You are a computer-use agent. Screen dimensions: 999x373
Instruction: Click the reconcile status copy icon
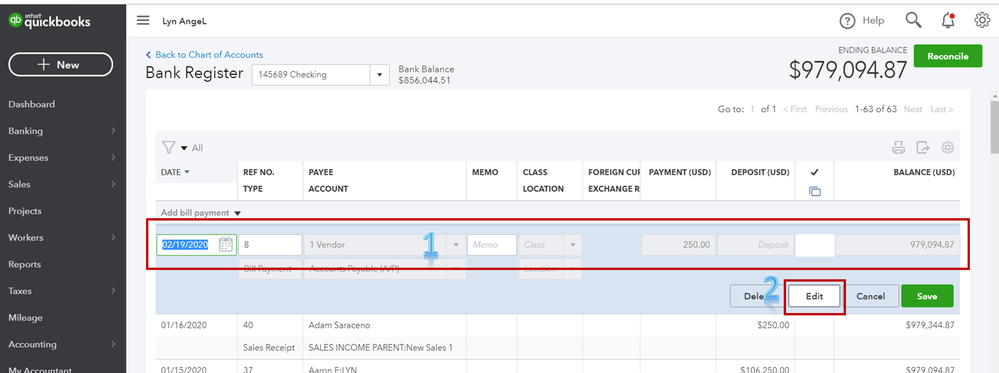click(814, 191)
